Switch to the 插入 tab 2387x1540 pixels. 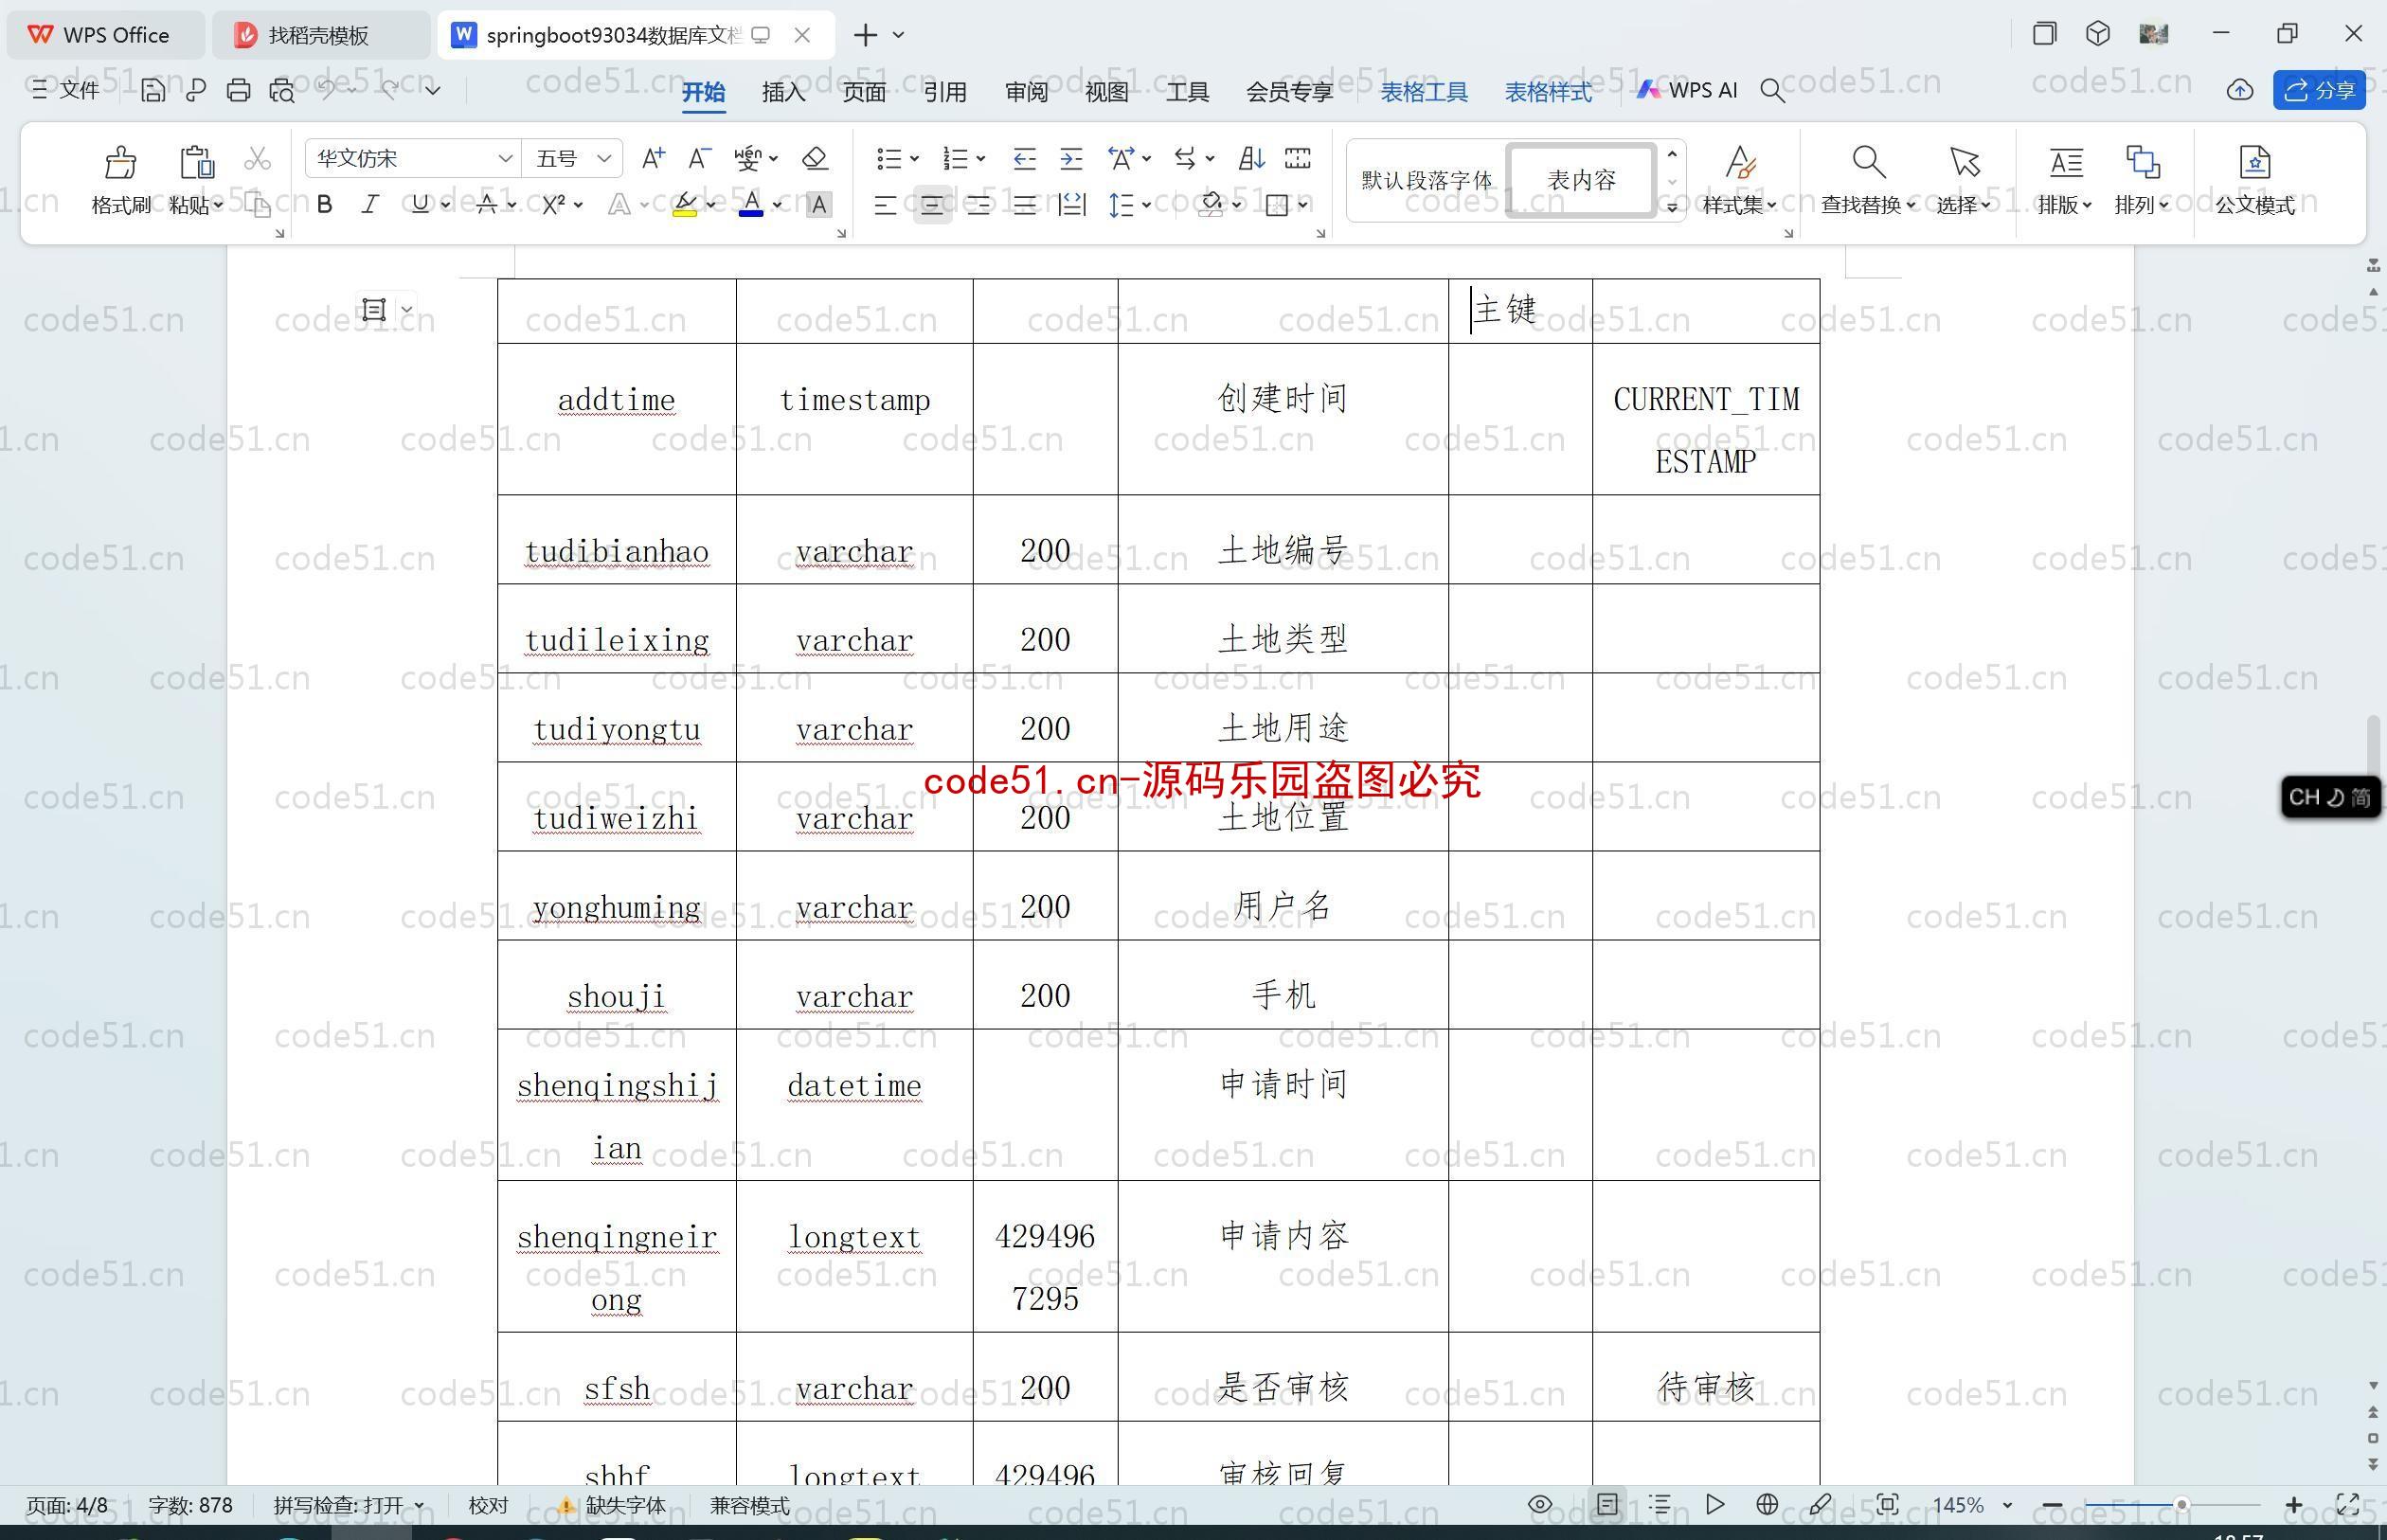coord(783,91)
